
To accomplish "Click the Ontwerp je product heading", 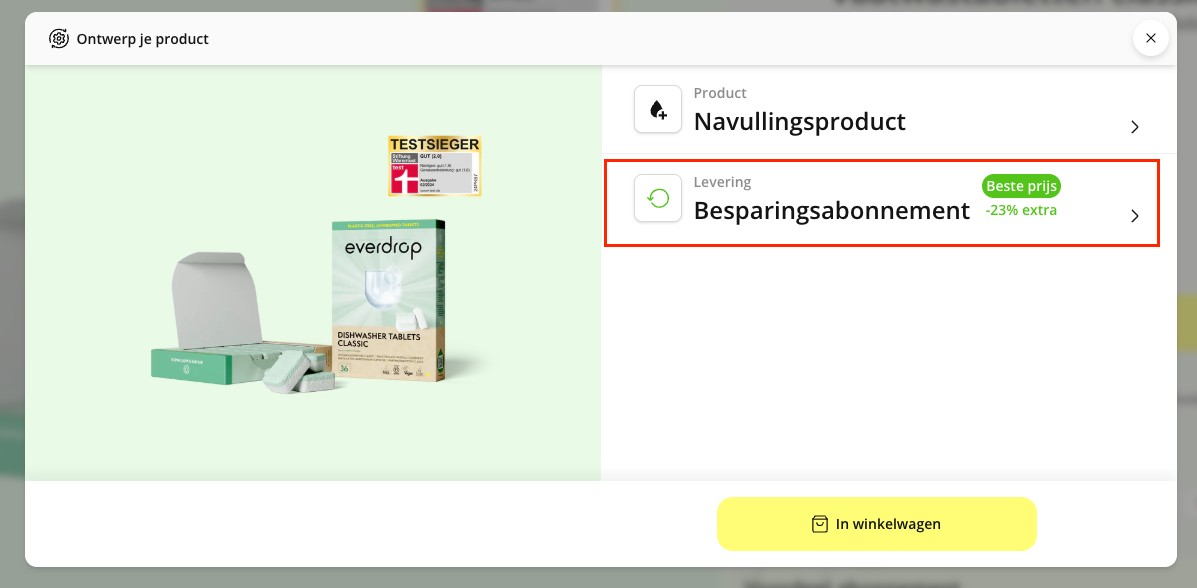I will tap(142, 39).
